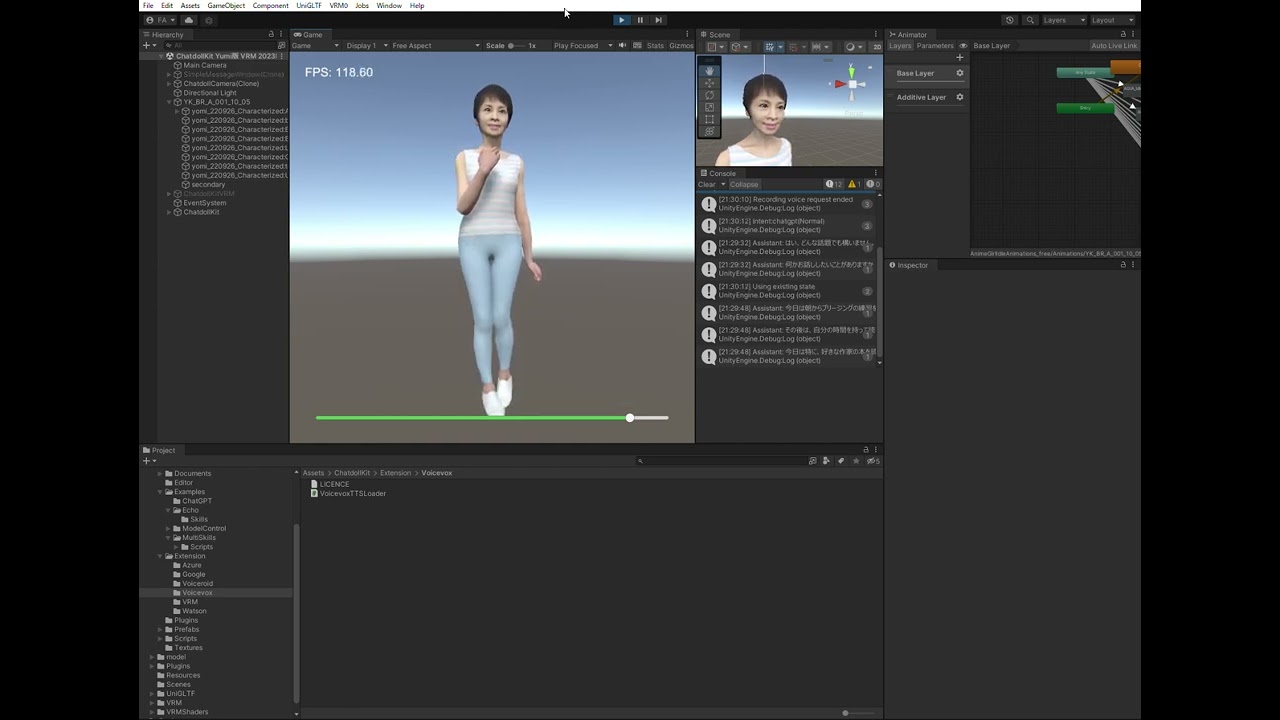The image size is (1280, 720).
Task: Select the Rotate tool in Scene view
Action: point(710,95)
